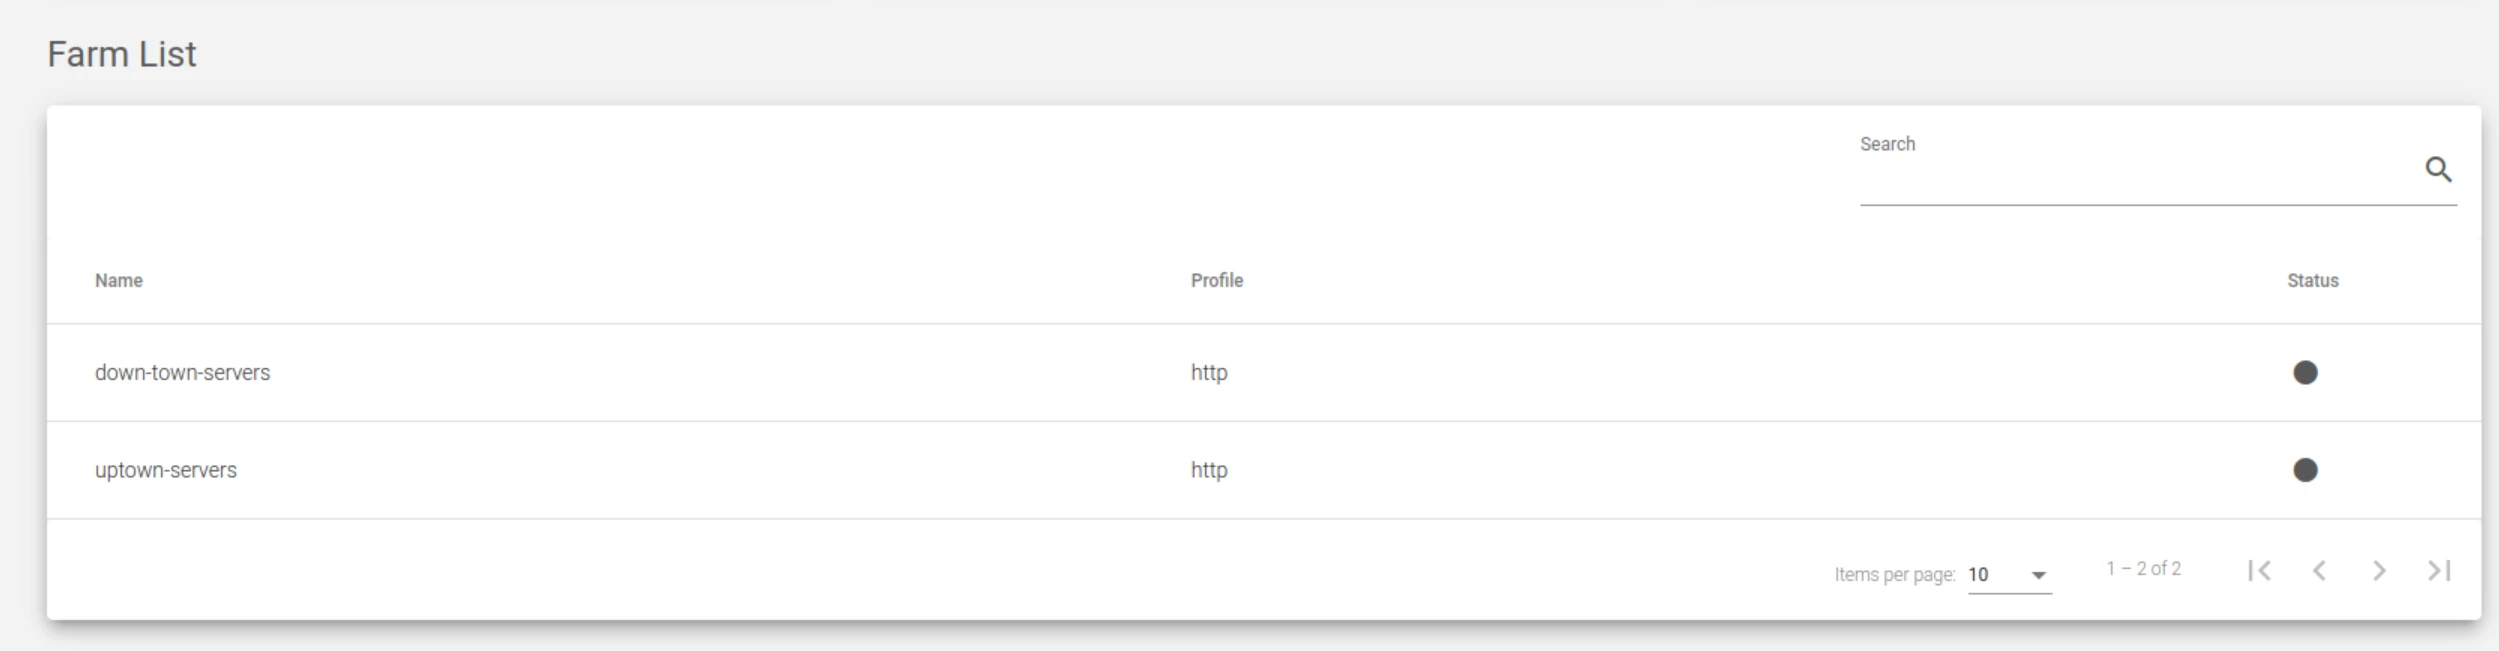Sort by the Profile column header
The height and width of the screenshot is (651, 2499).
(1217, 281)
